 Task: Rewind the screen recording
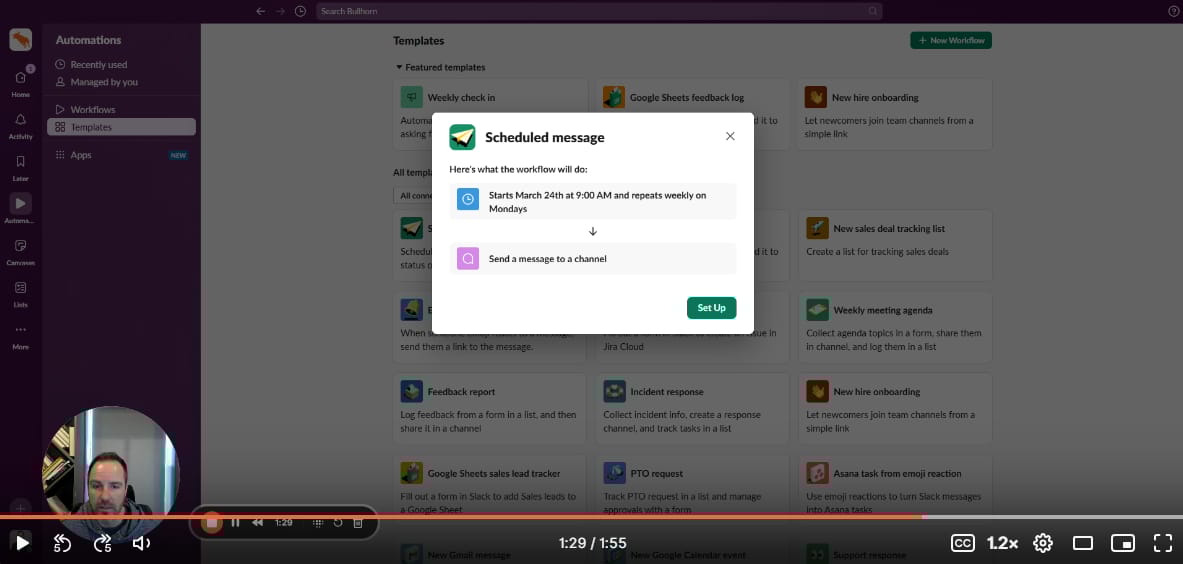pos(257,523)
